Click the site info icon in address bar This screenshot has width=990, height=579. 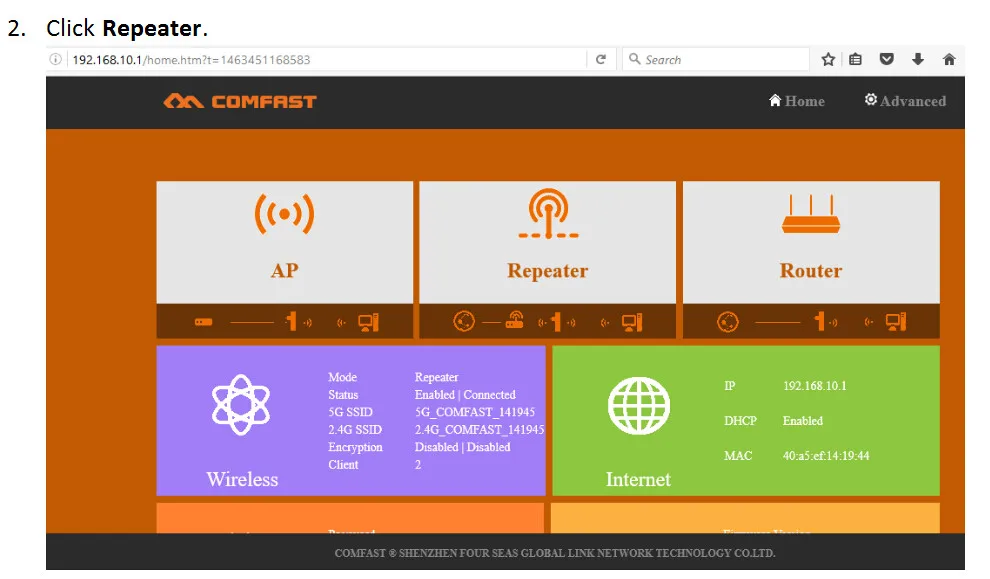point(56,59)
